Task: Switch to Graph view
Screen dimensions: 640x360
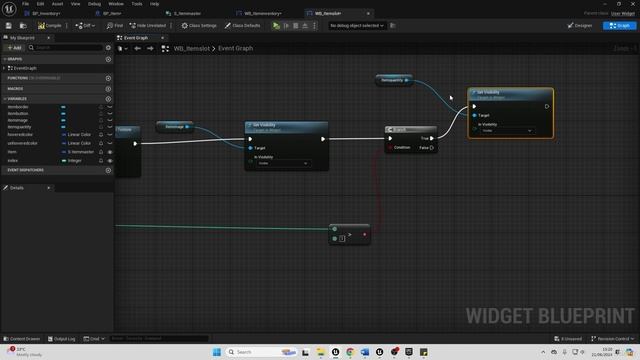Action: tap(619, 26)
